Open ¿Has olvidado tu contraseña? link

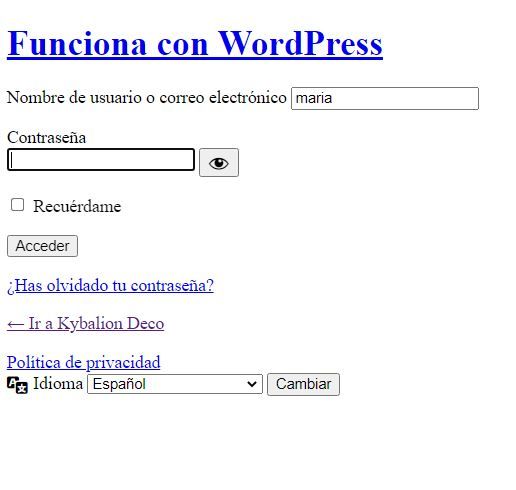(110, 286)
